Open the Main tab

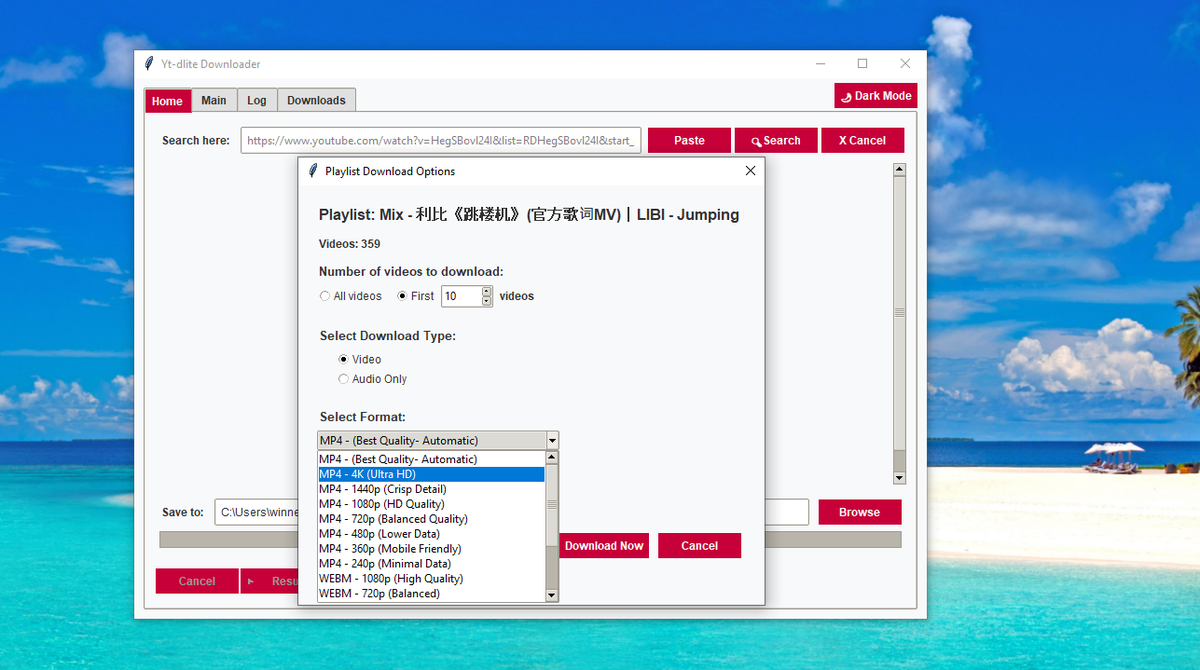coord(213,100)
